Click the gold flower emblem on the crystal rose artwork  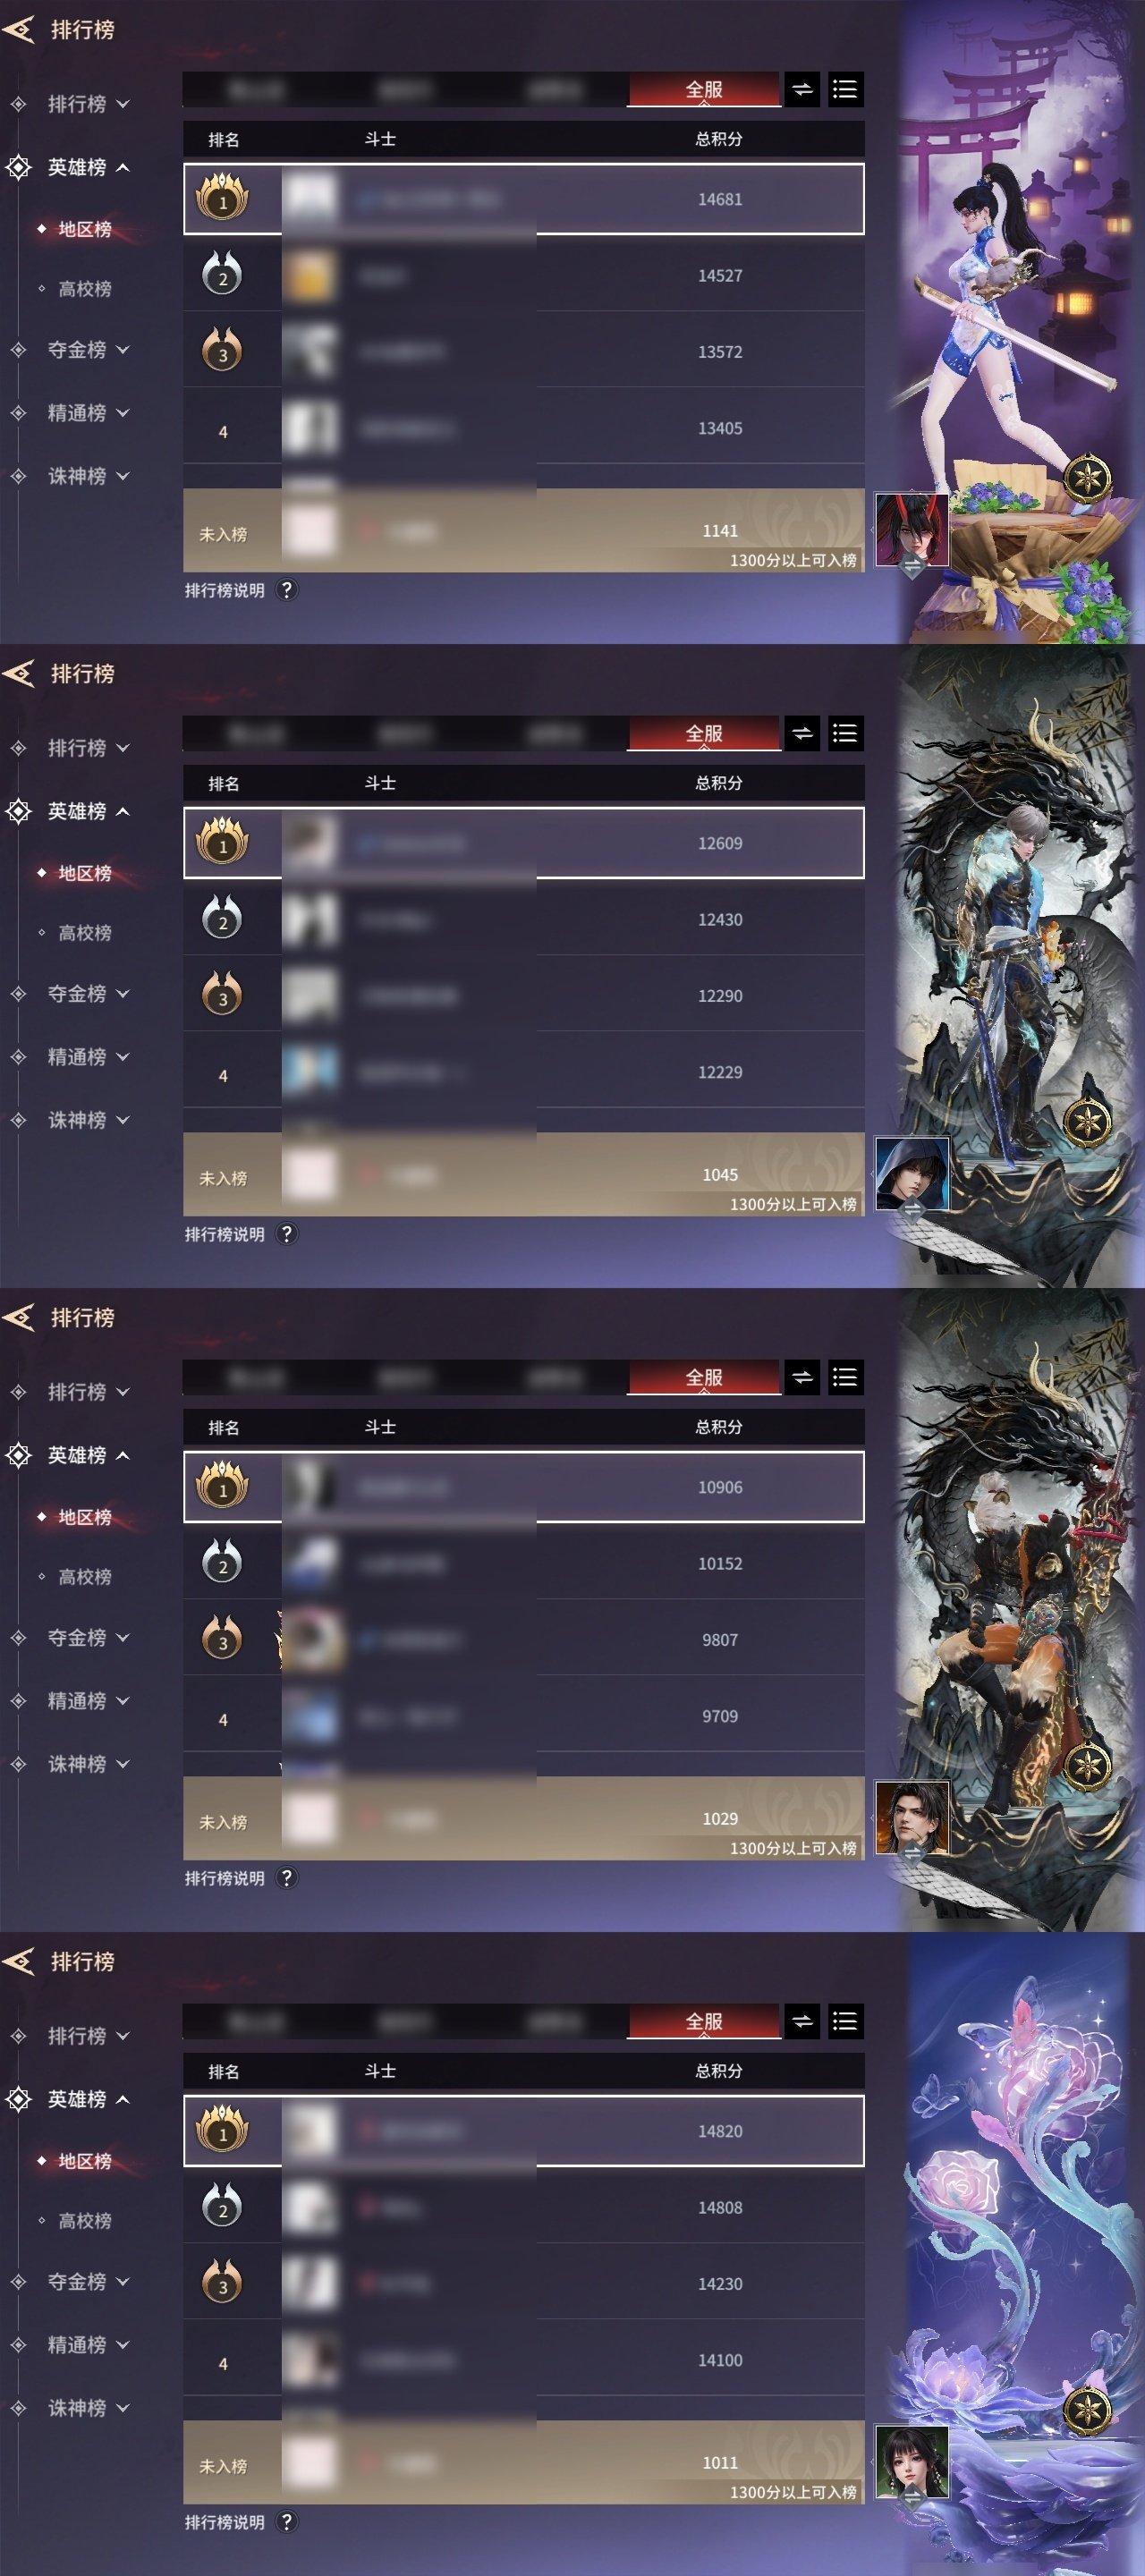pos(1088,2410)
